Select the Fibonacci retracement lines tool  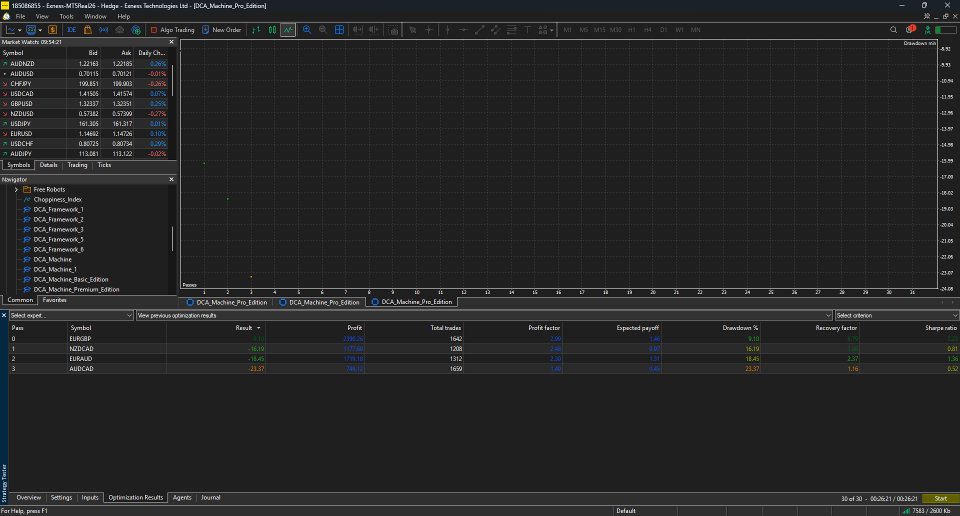coord(511,29)
